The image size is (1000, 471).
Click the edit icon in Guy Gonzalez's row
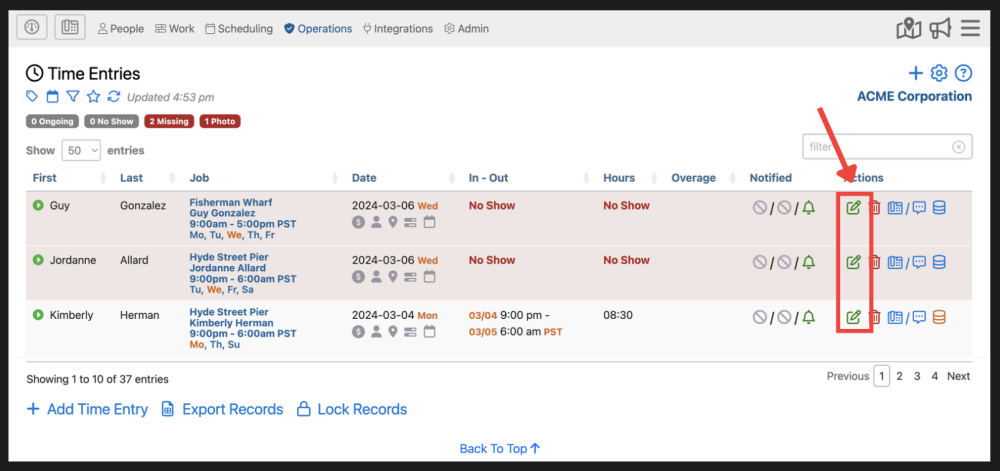[x=853, y=208]
